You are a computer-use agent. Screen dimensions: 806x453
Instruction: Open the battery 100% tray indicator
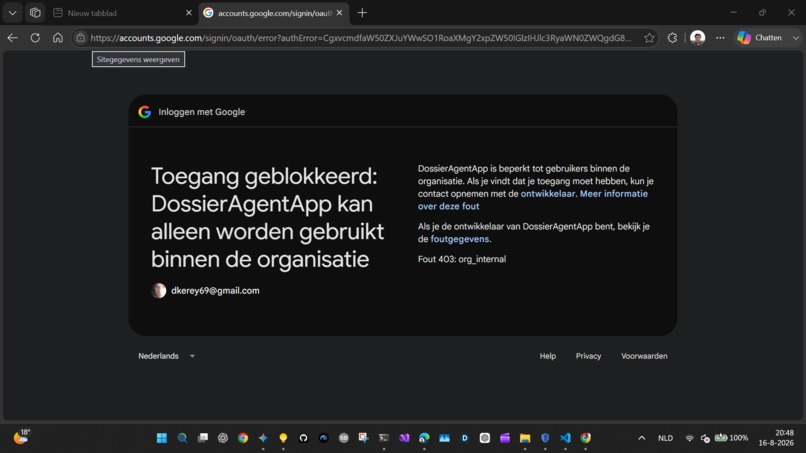(x=731, y=438)
